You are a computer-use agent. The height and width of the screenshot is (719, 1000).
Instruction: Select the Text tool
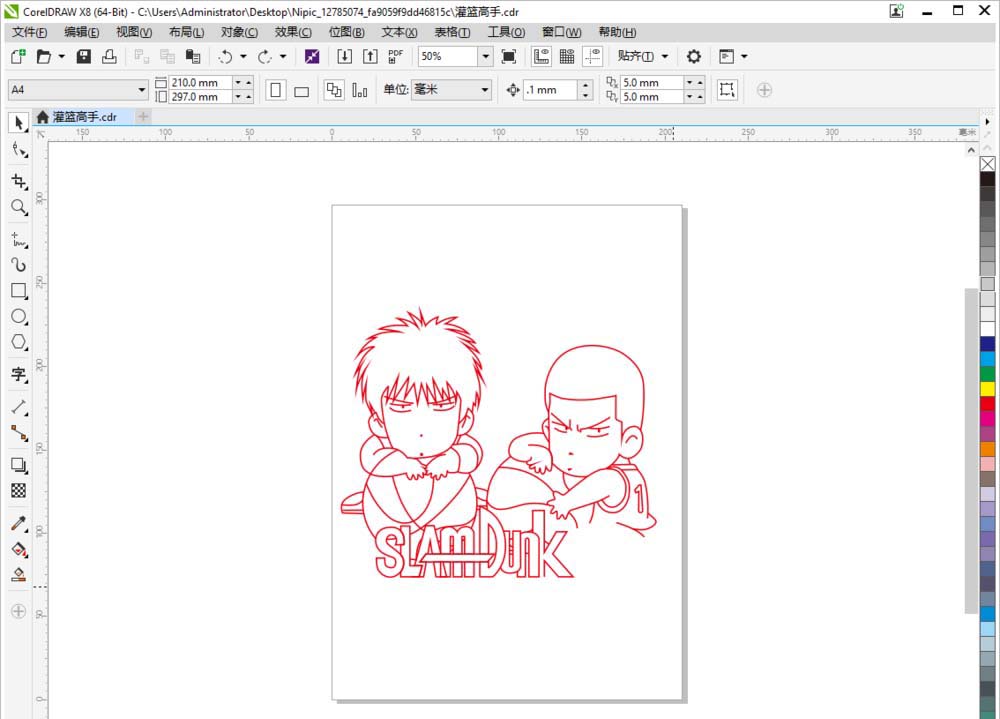[18, 374]
